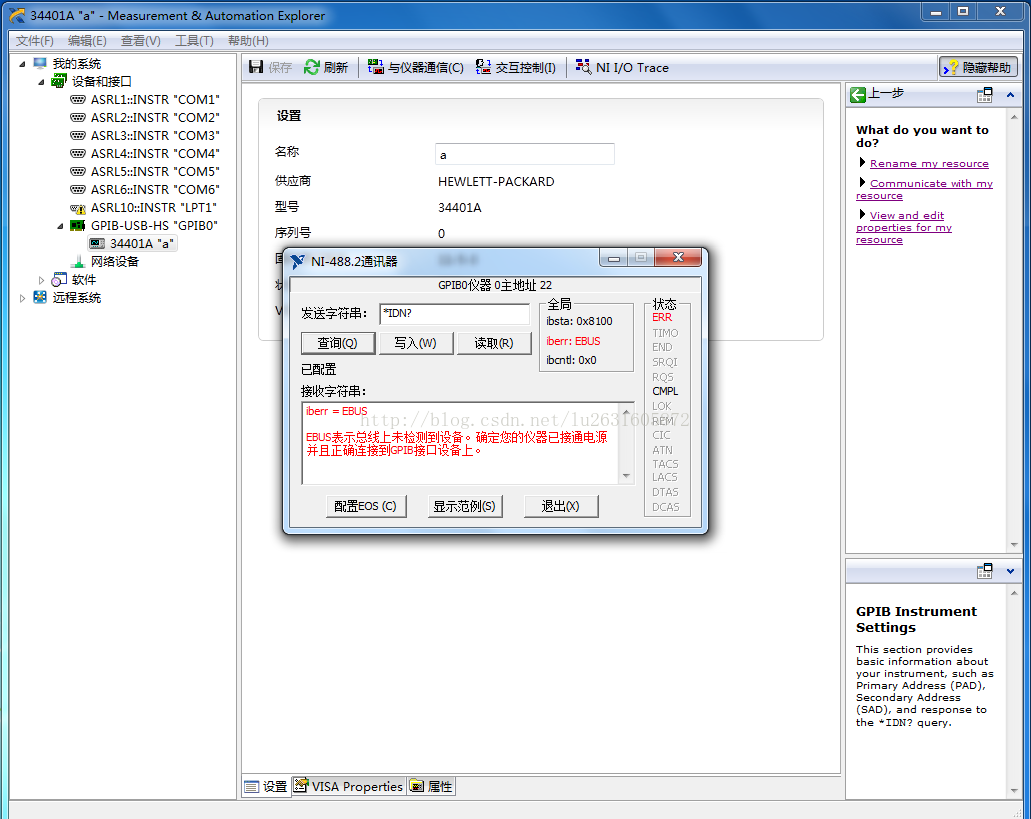Click the lower help panel scrollbar down arrow
This screenshot has height=819, width=1031.
(x=1014, y=791)
